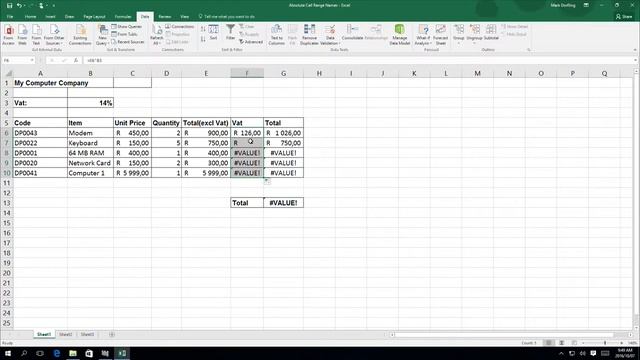Click the Undo icon in quick access toolbar

tap(19, 6)
